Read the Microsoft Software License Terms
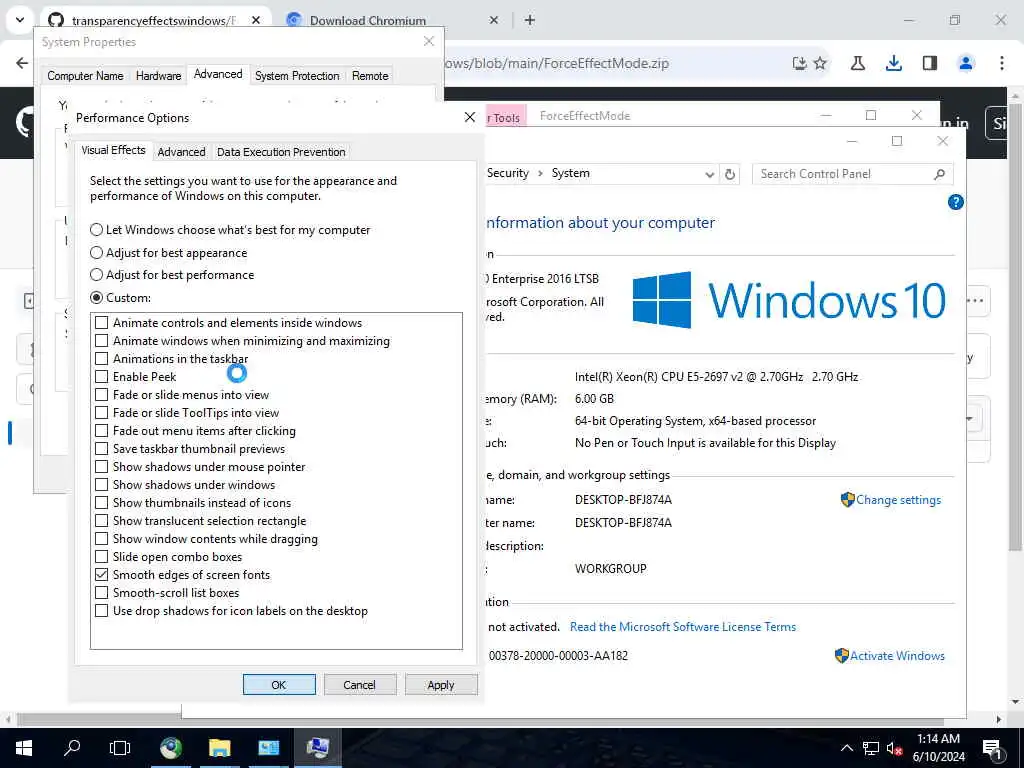 click(682, 627)
